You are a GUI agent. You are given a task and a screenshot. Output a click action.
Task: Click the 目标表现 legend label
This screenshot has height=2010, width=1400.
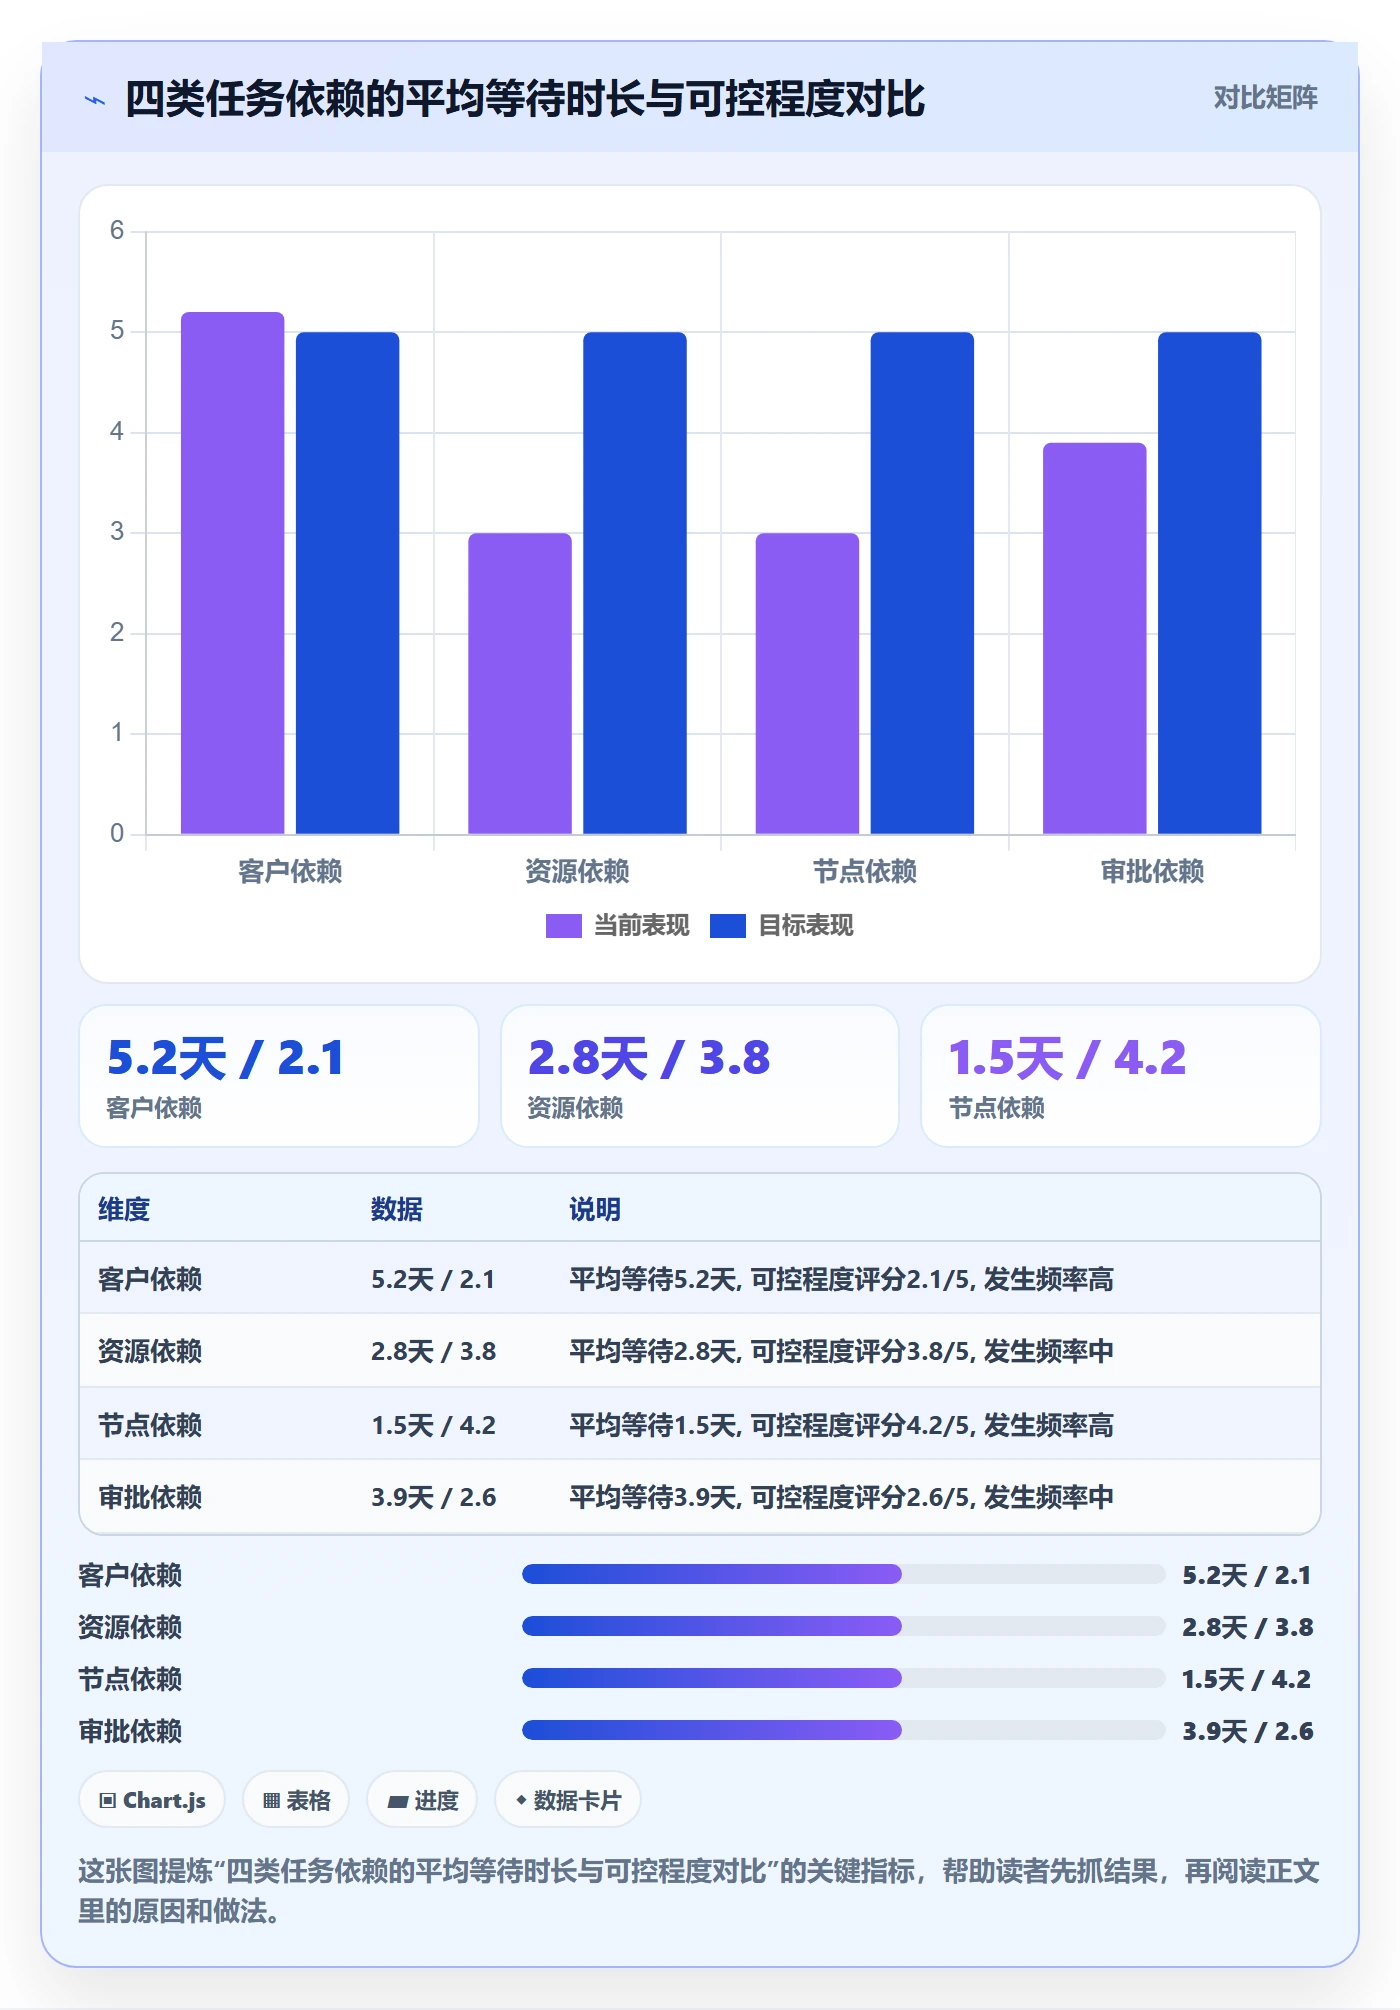806,926
